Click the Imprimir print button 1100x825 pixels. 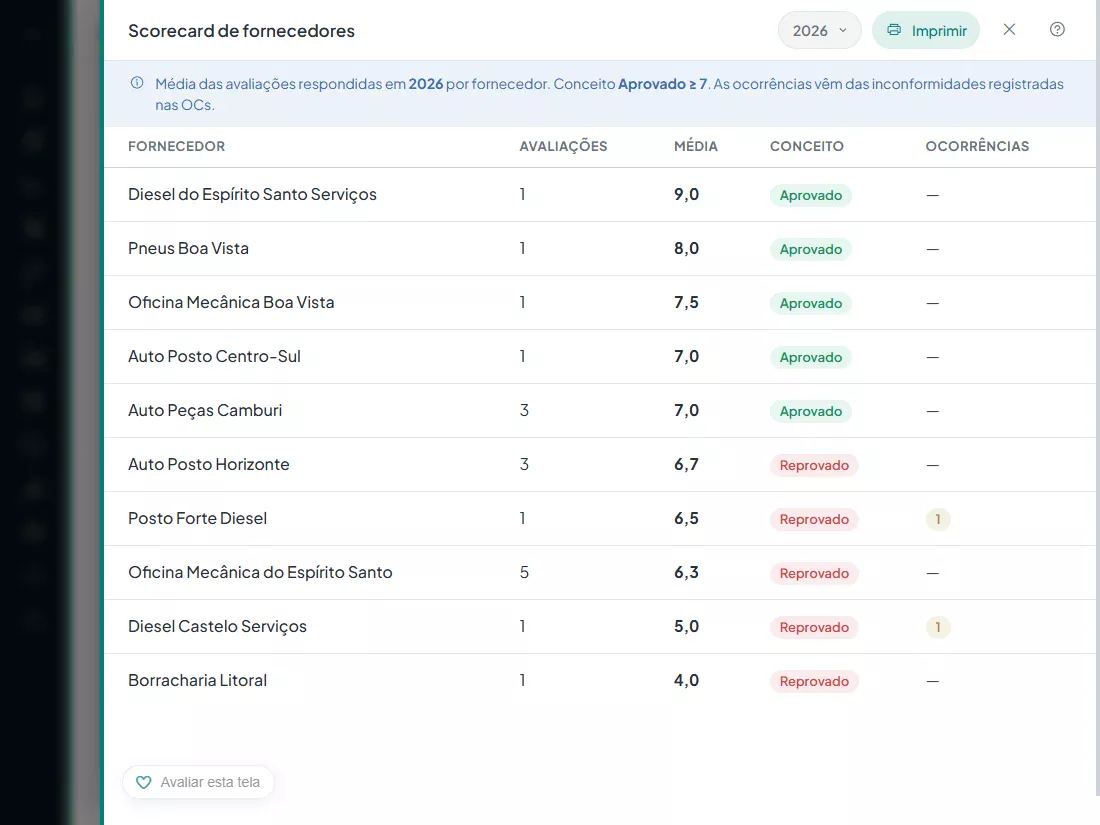coord(925,30)
